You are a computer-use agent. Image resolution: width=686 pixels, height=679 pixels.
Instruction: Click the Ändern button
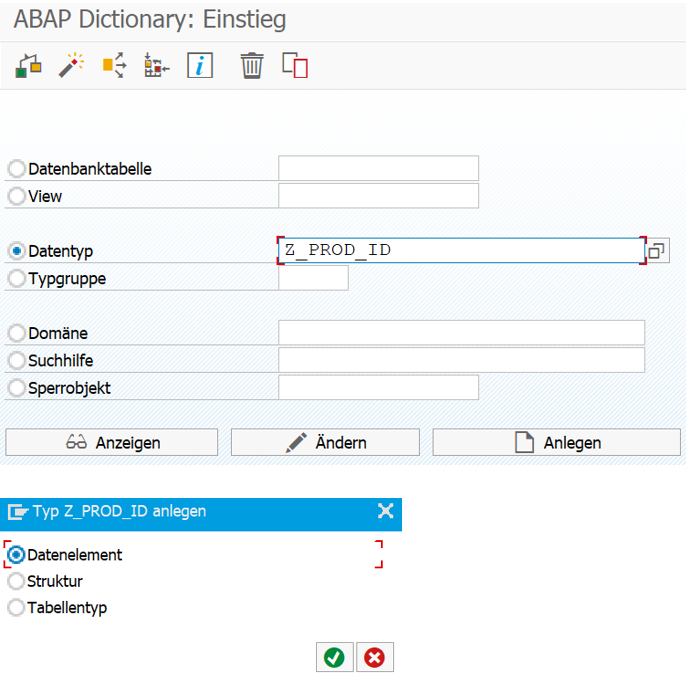tap(325, 442)
